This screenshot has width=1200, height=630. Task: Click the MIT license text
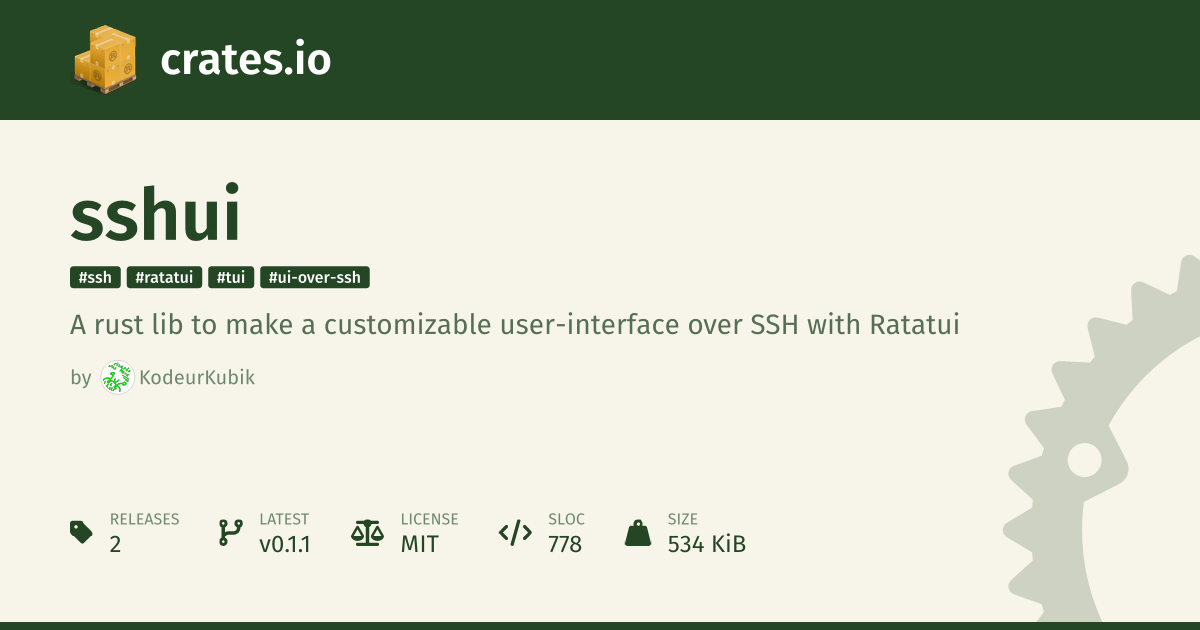(x=419, y=545)
